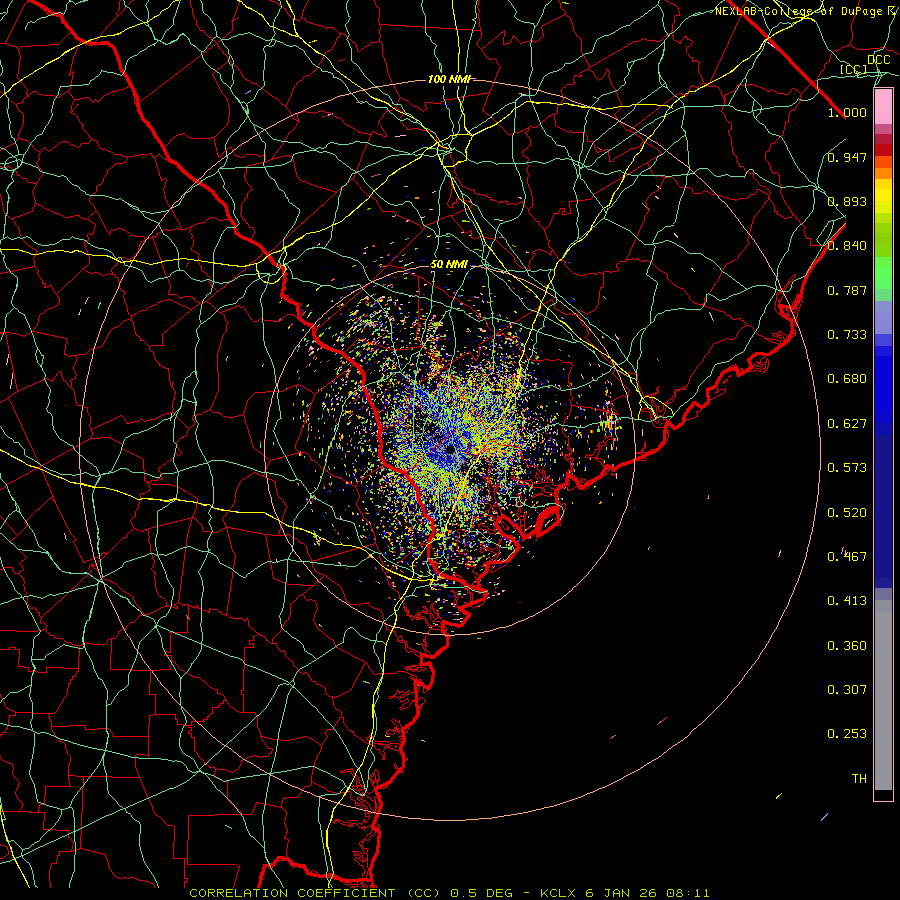Click the 0.627 scale value
The image size is (900, 900).
(x=847, y=424)
